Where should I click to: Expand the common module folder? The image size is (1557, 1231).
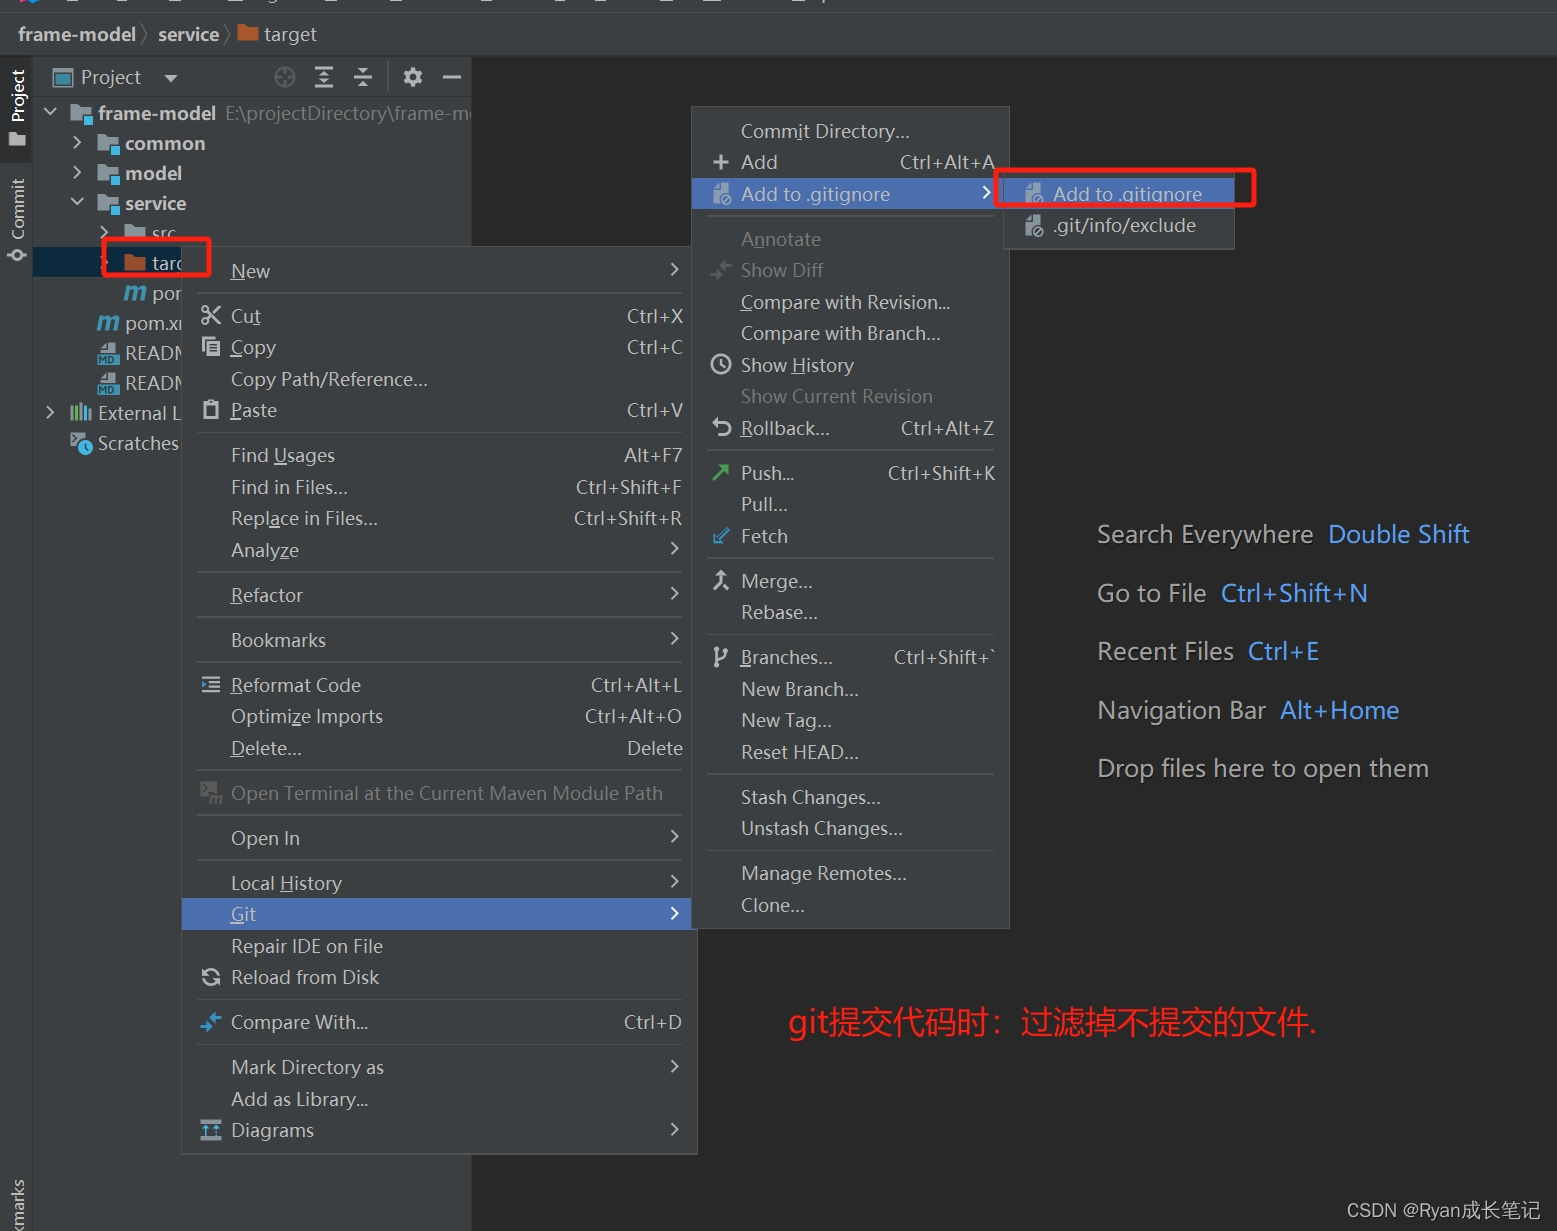point(77,143)
